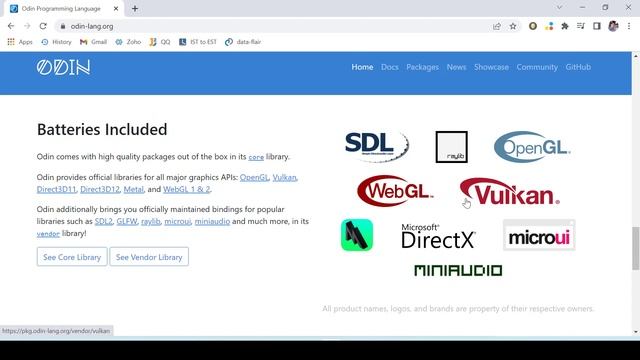
Task: Click the WebGL logo
Action: tap(395, 191)
